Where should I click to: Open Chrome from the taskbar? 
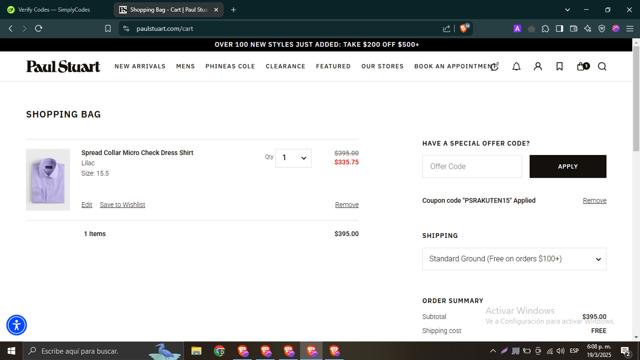[x=220, y=351]
